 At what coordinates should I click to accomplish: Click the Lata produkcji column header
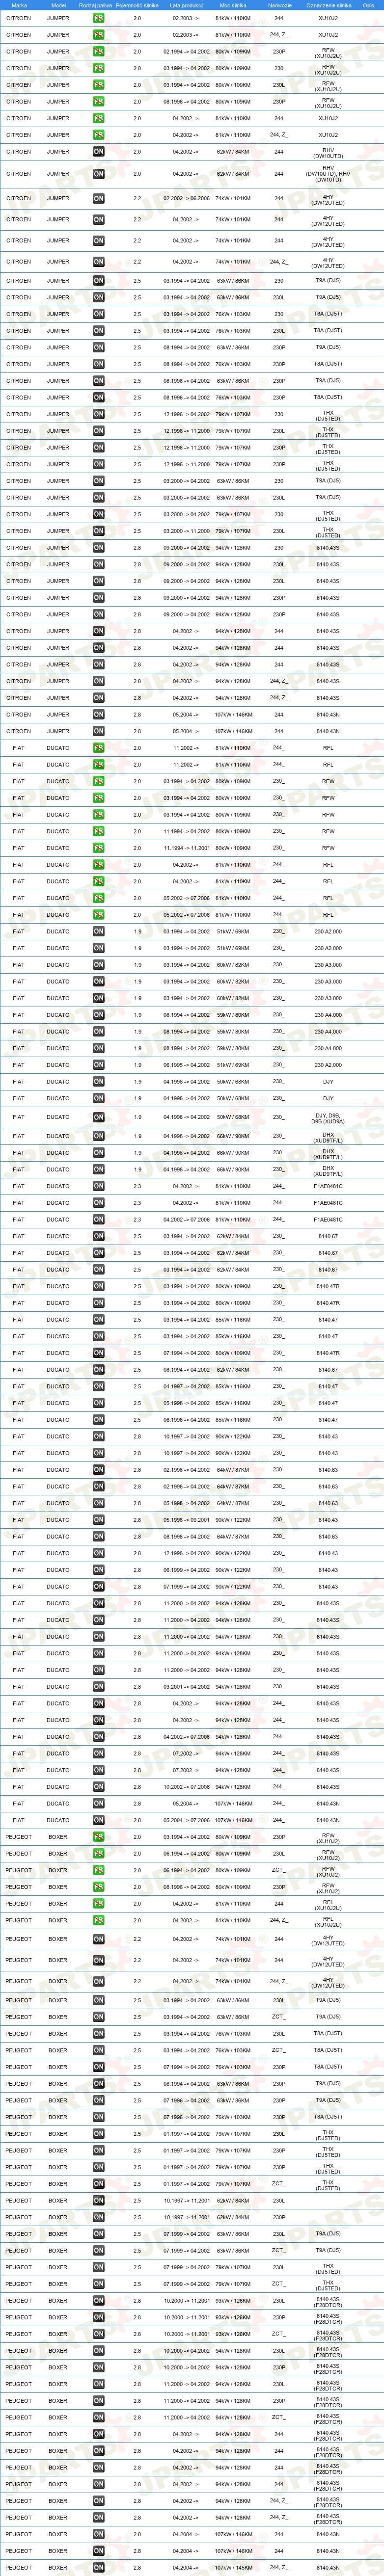coord(186,5)
